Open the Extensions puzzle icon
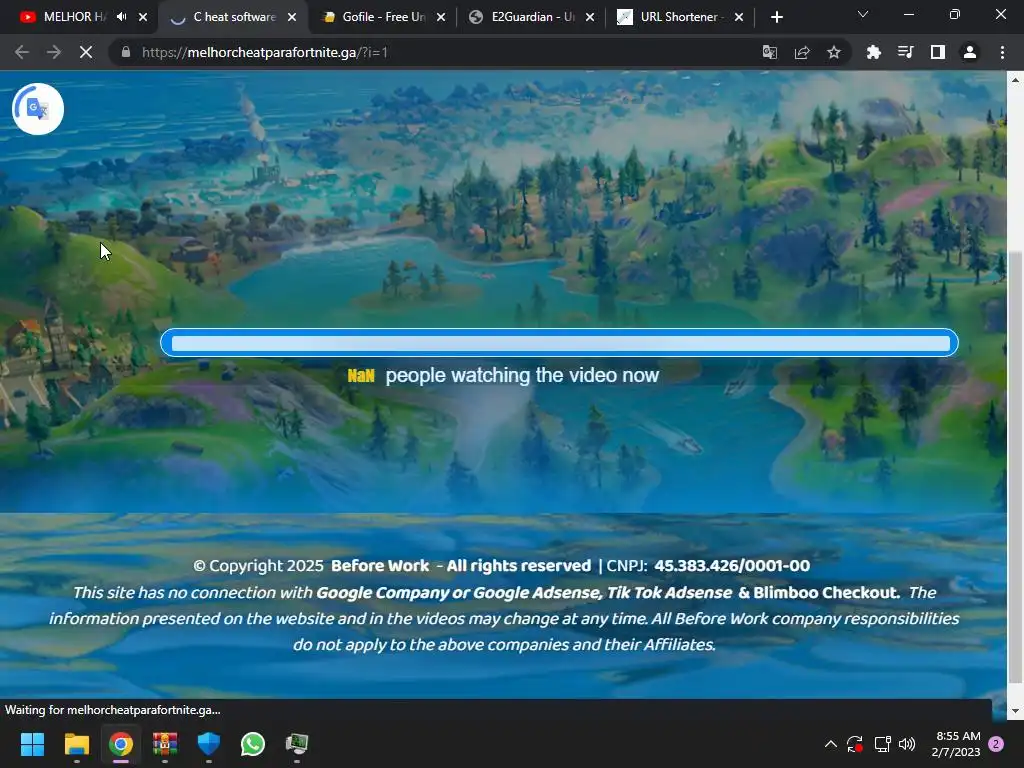 [x=874, y=52]
